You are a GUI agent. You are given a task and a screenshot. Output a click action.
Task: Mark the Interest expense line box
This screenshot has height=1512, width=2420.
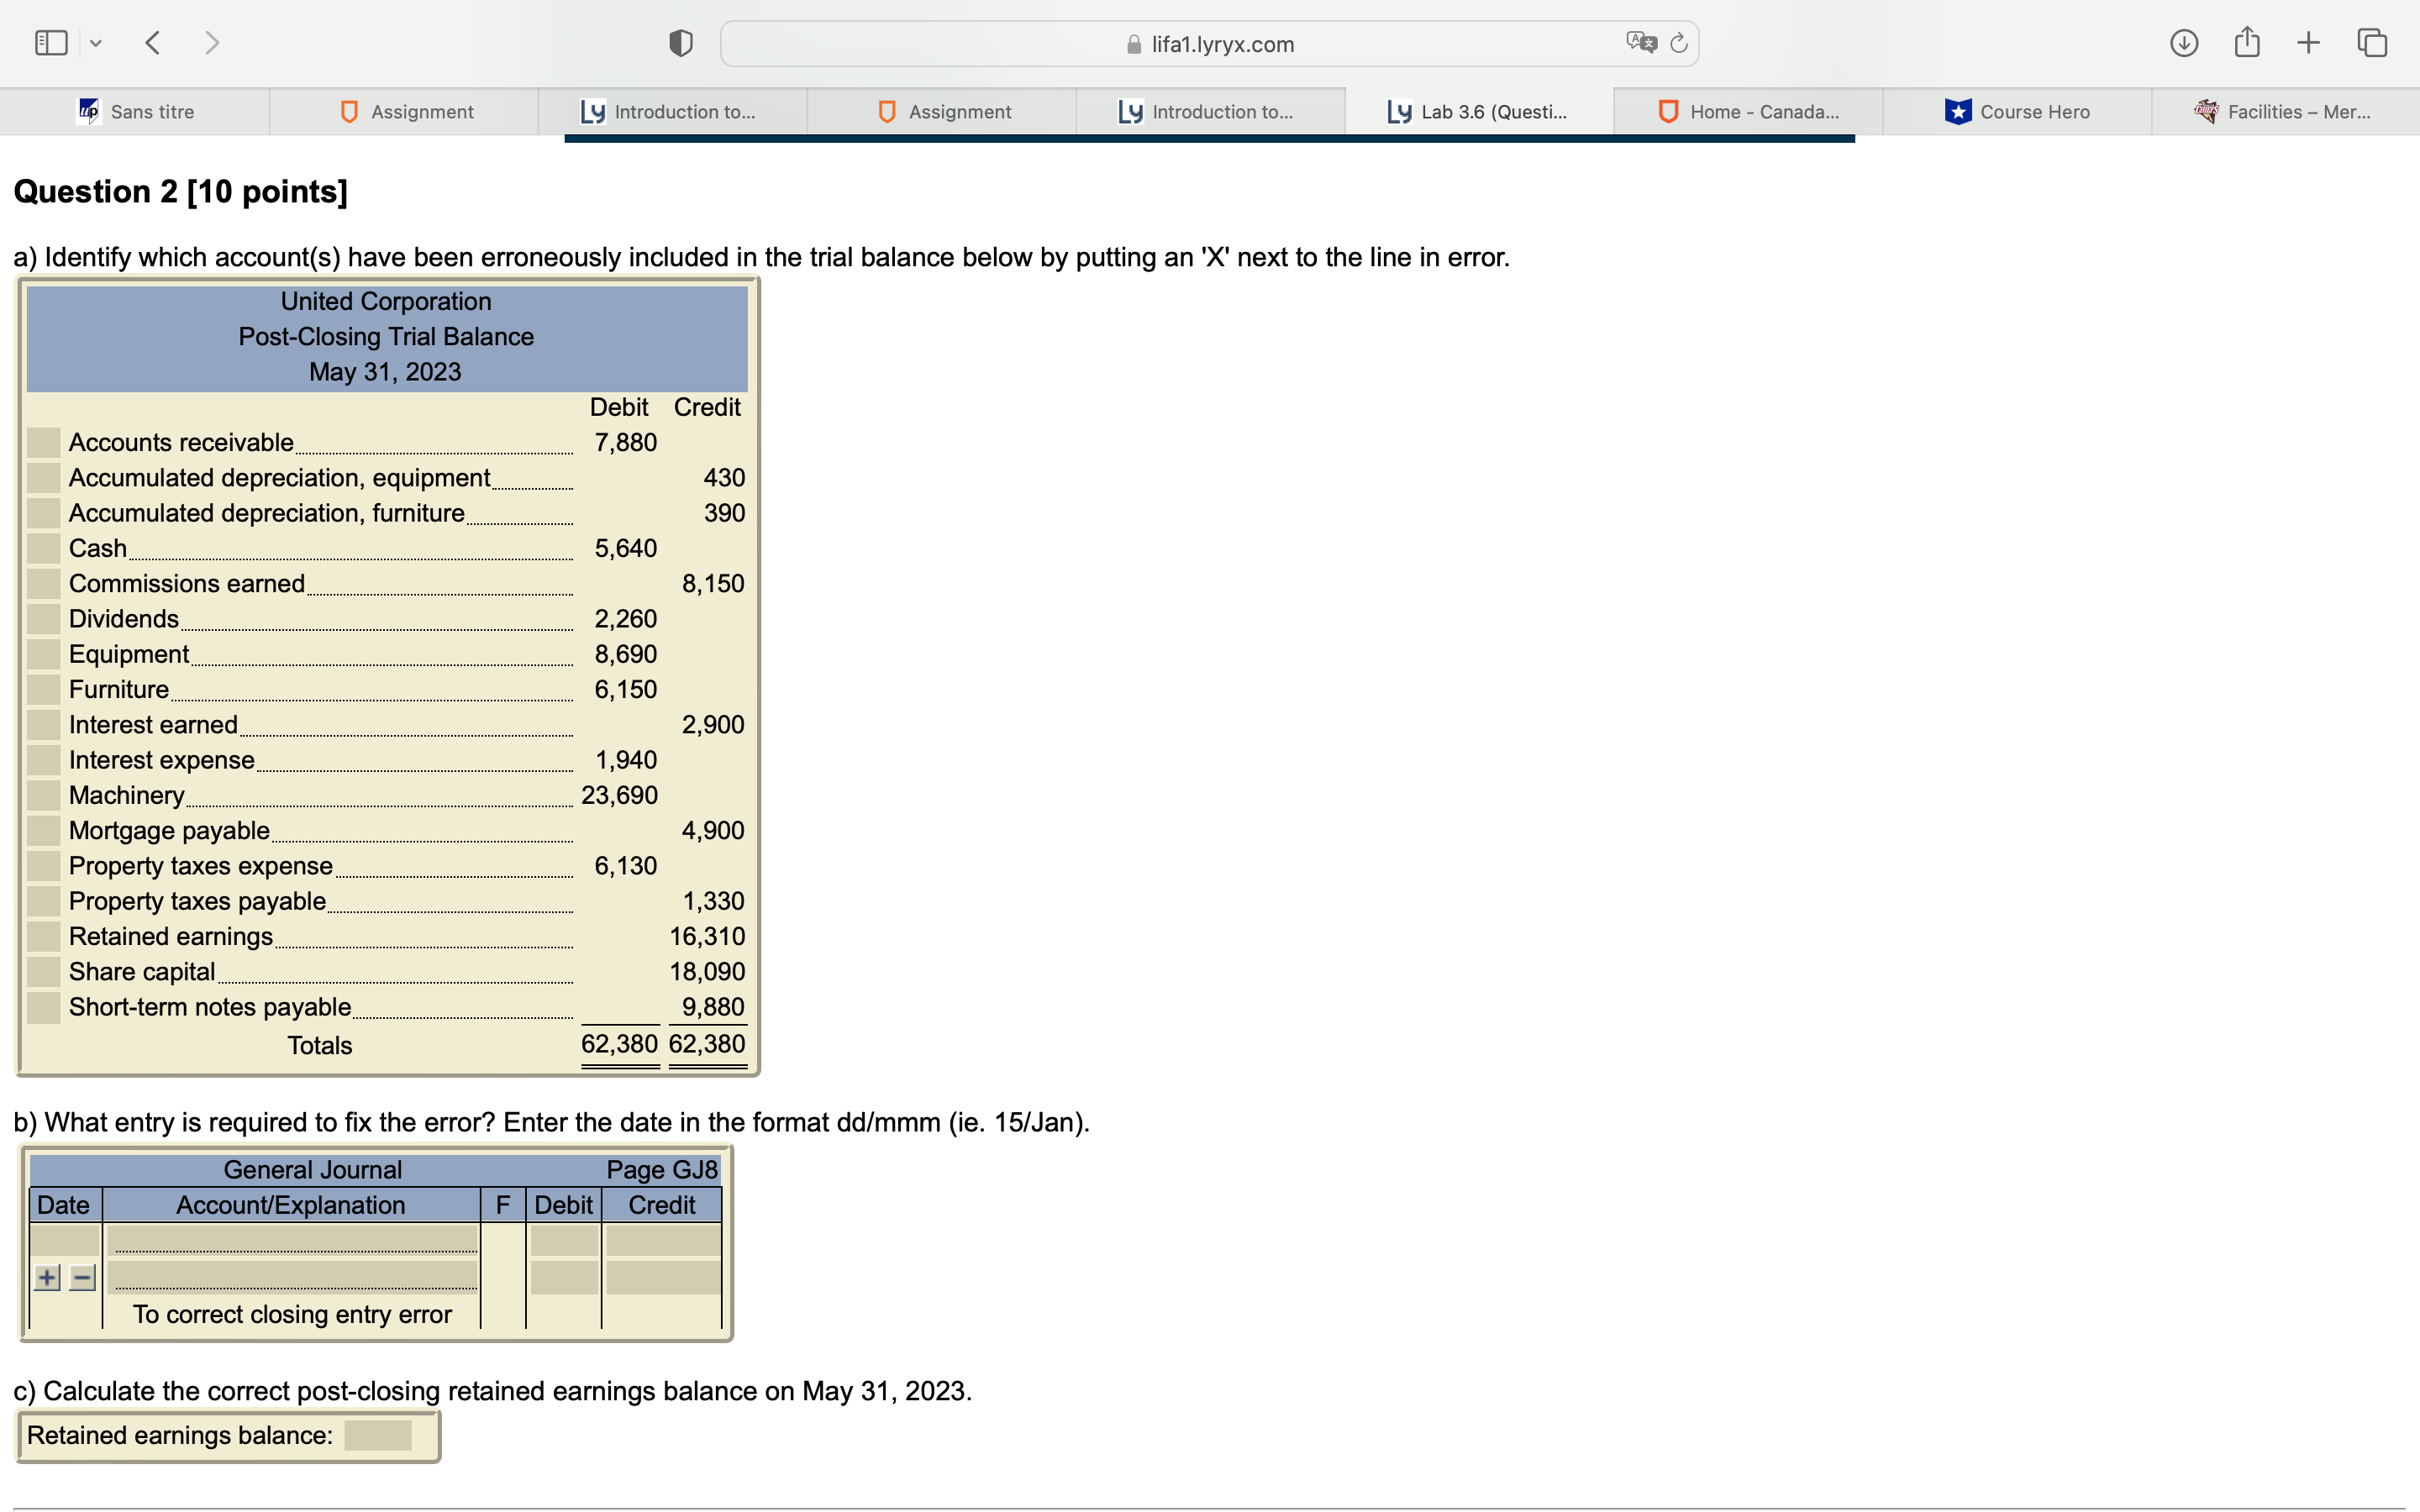pos(44,760)
